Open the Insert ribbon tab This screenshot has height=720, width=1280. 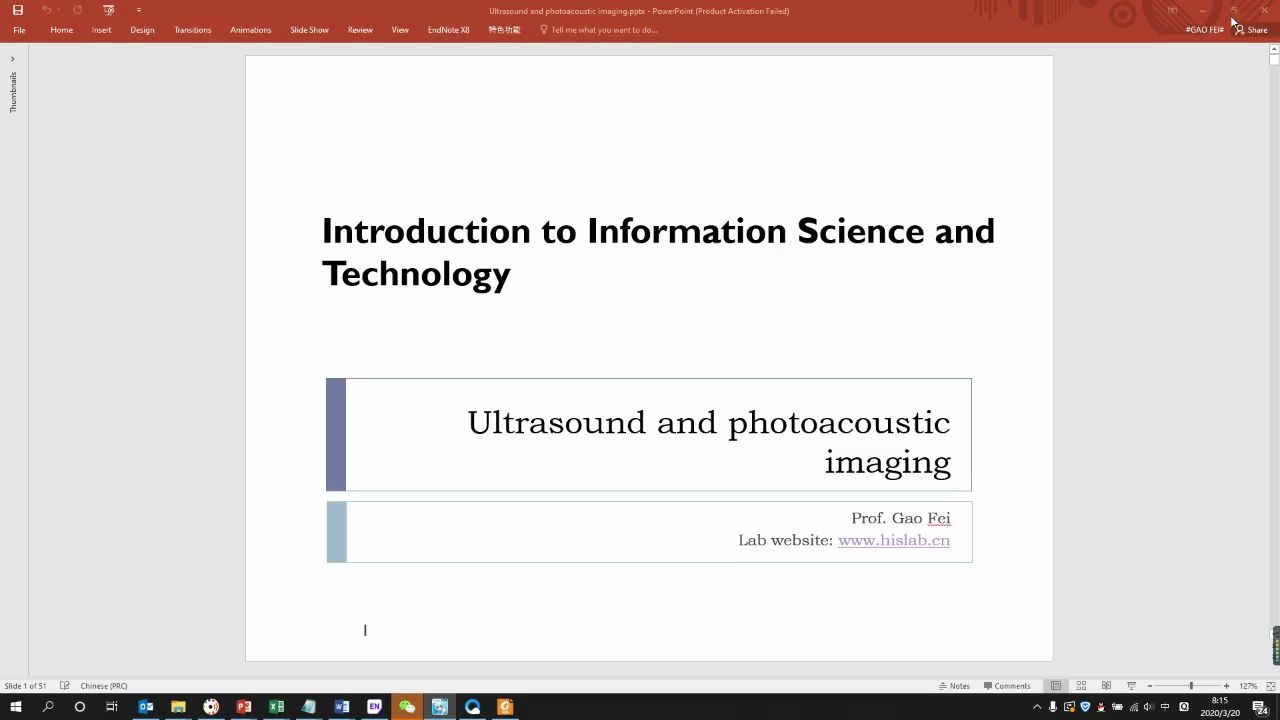[101, 30]
